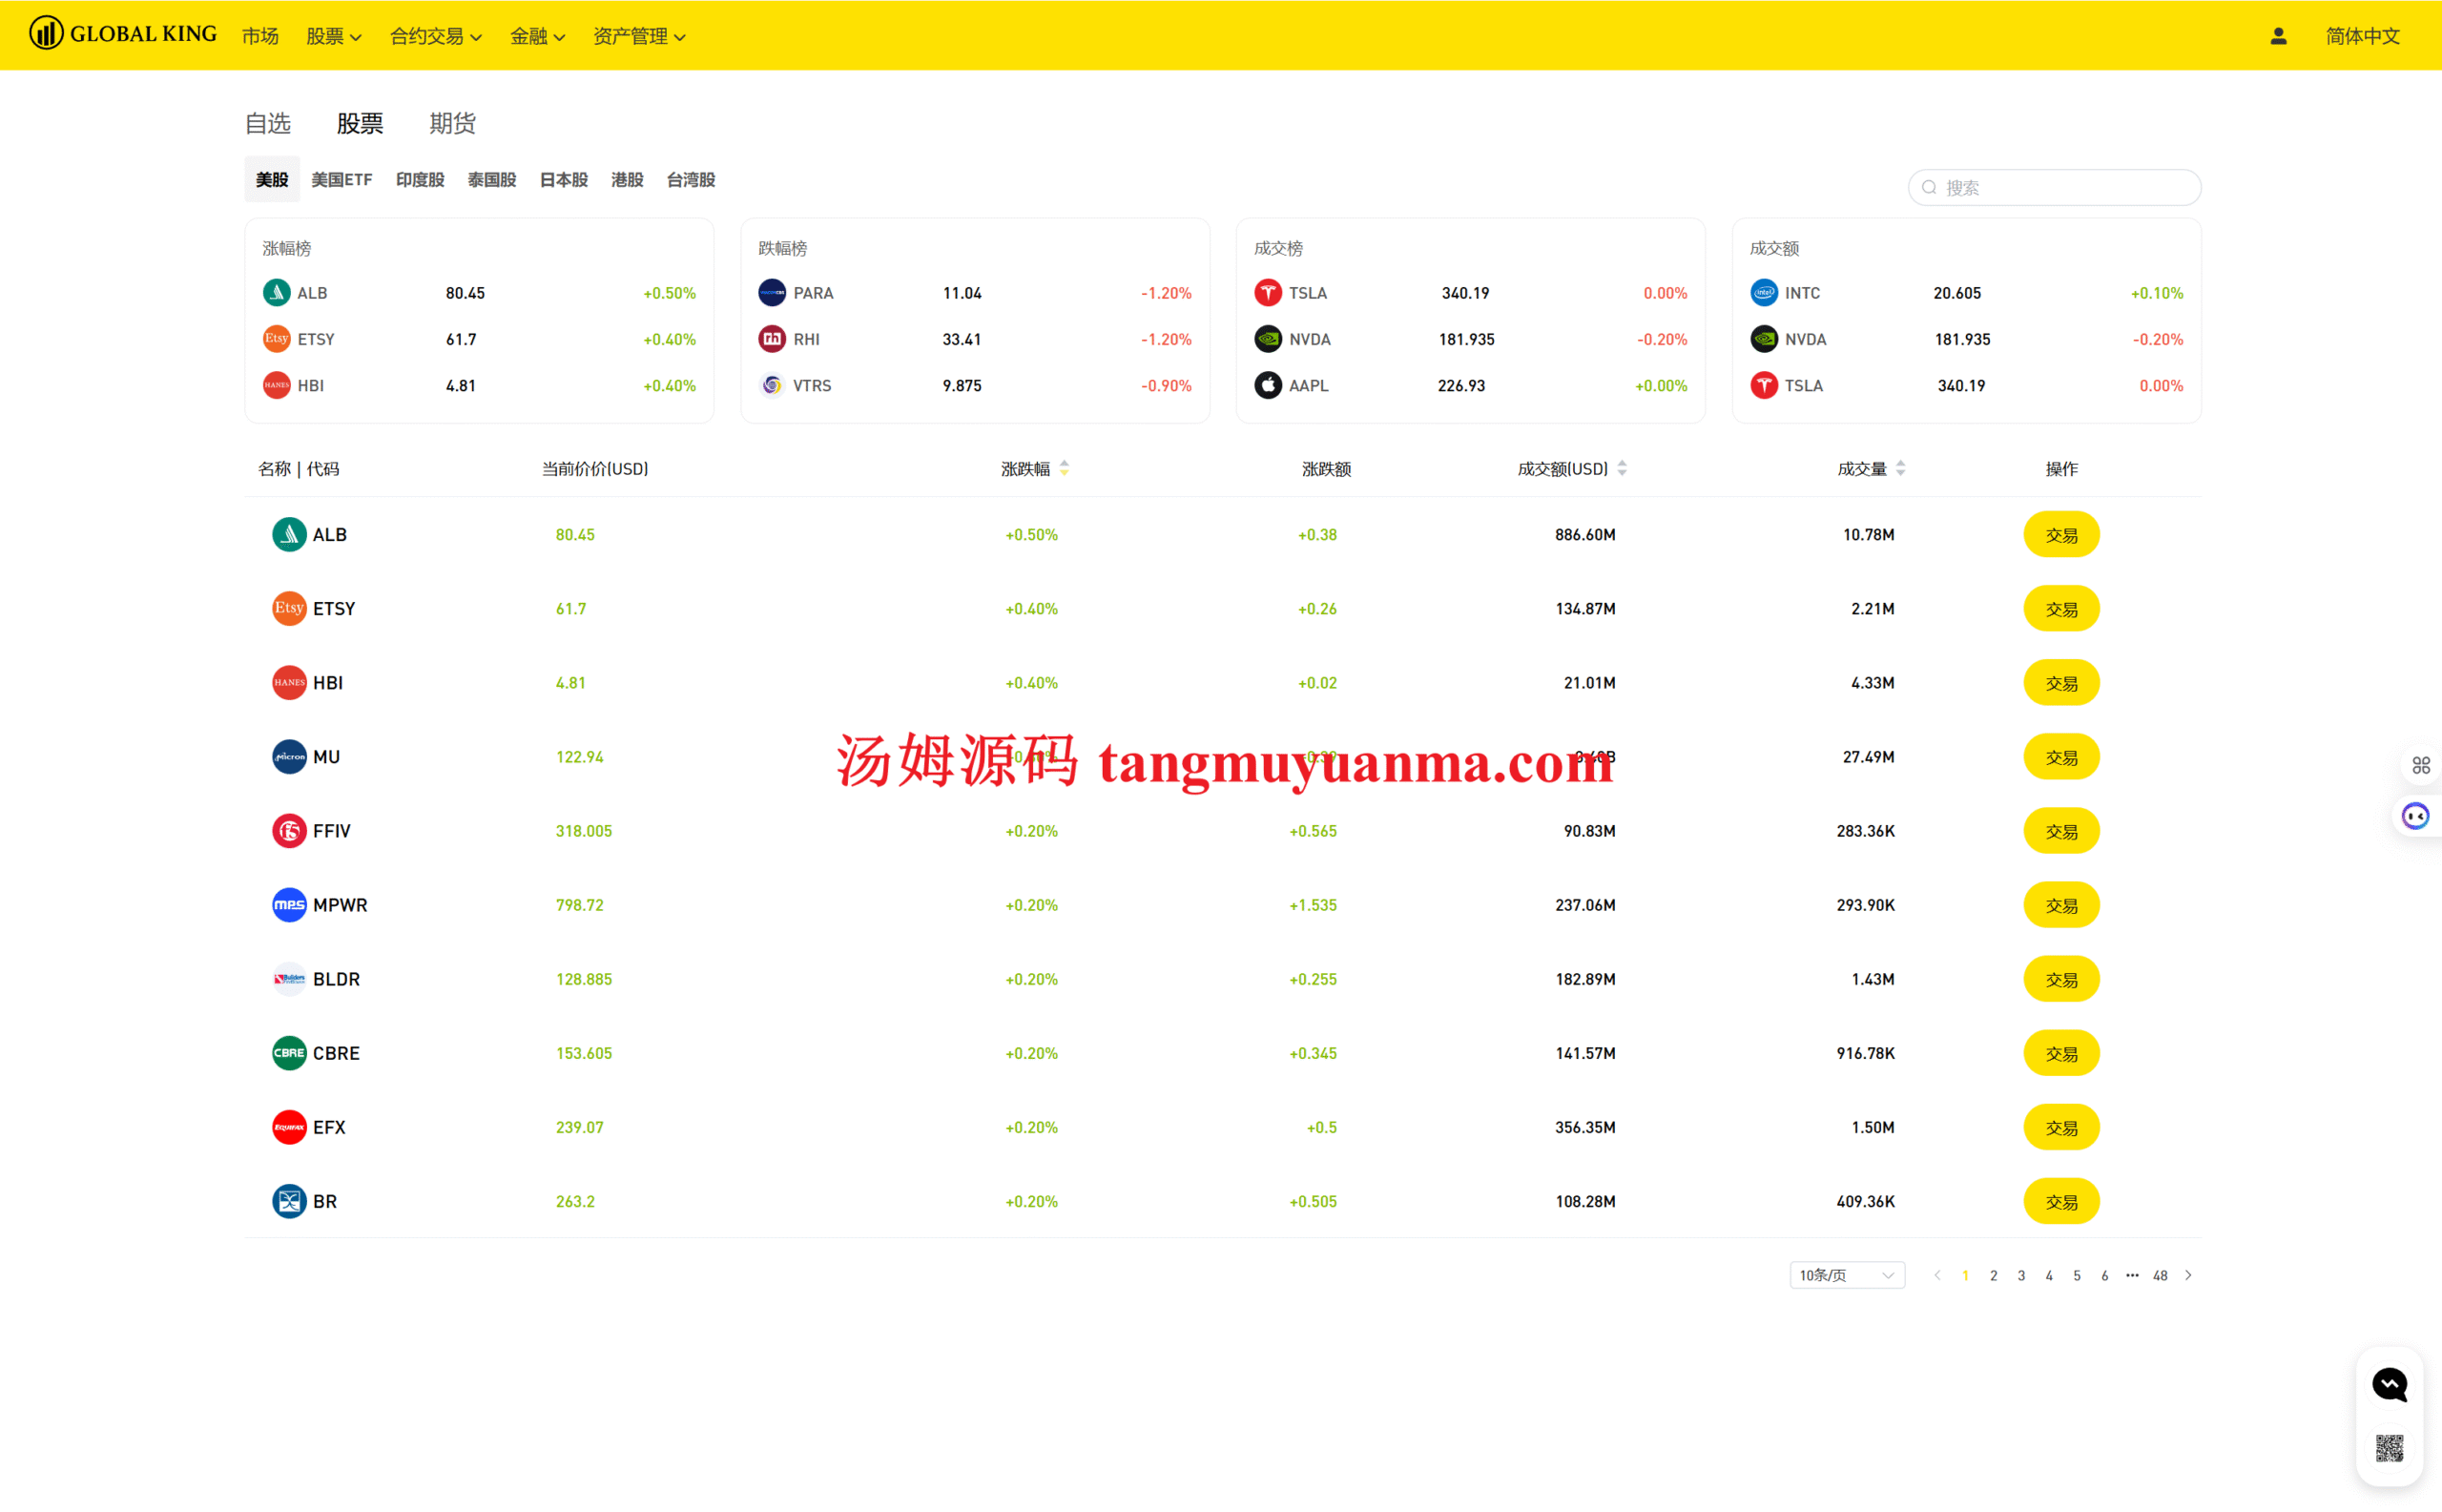Viewport: 2442px width, 1512px height.
Task: Click the Global King logo
Action: tap(123, 34)
